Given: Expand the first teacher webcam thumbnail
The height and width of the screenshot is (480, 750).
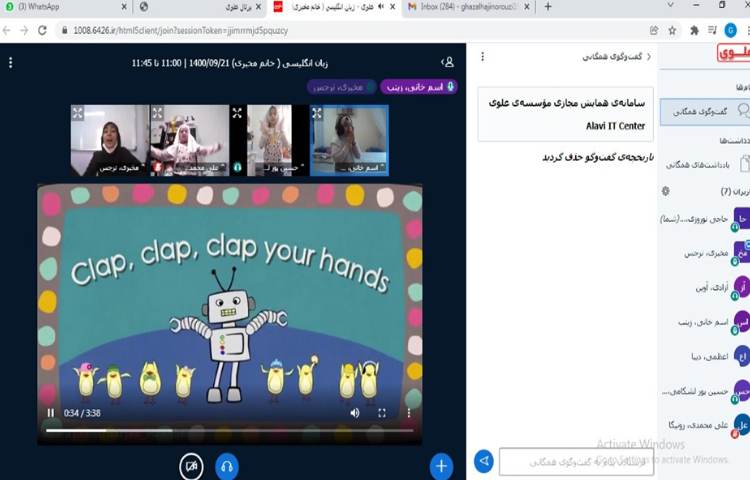Looking at the screenshot, I should click(x=77, y=113).
